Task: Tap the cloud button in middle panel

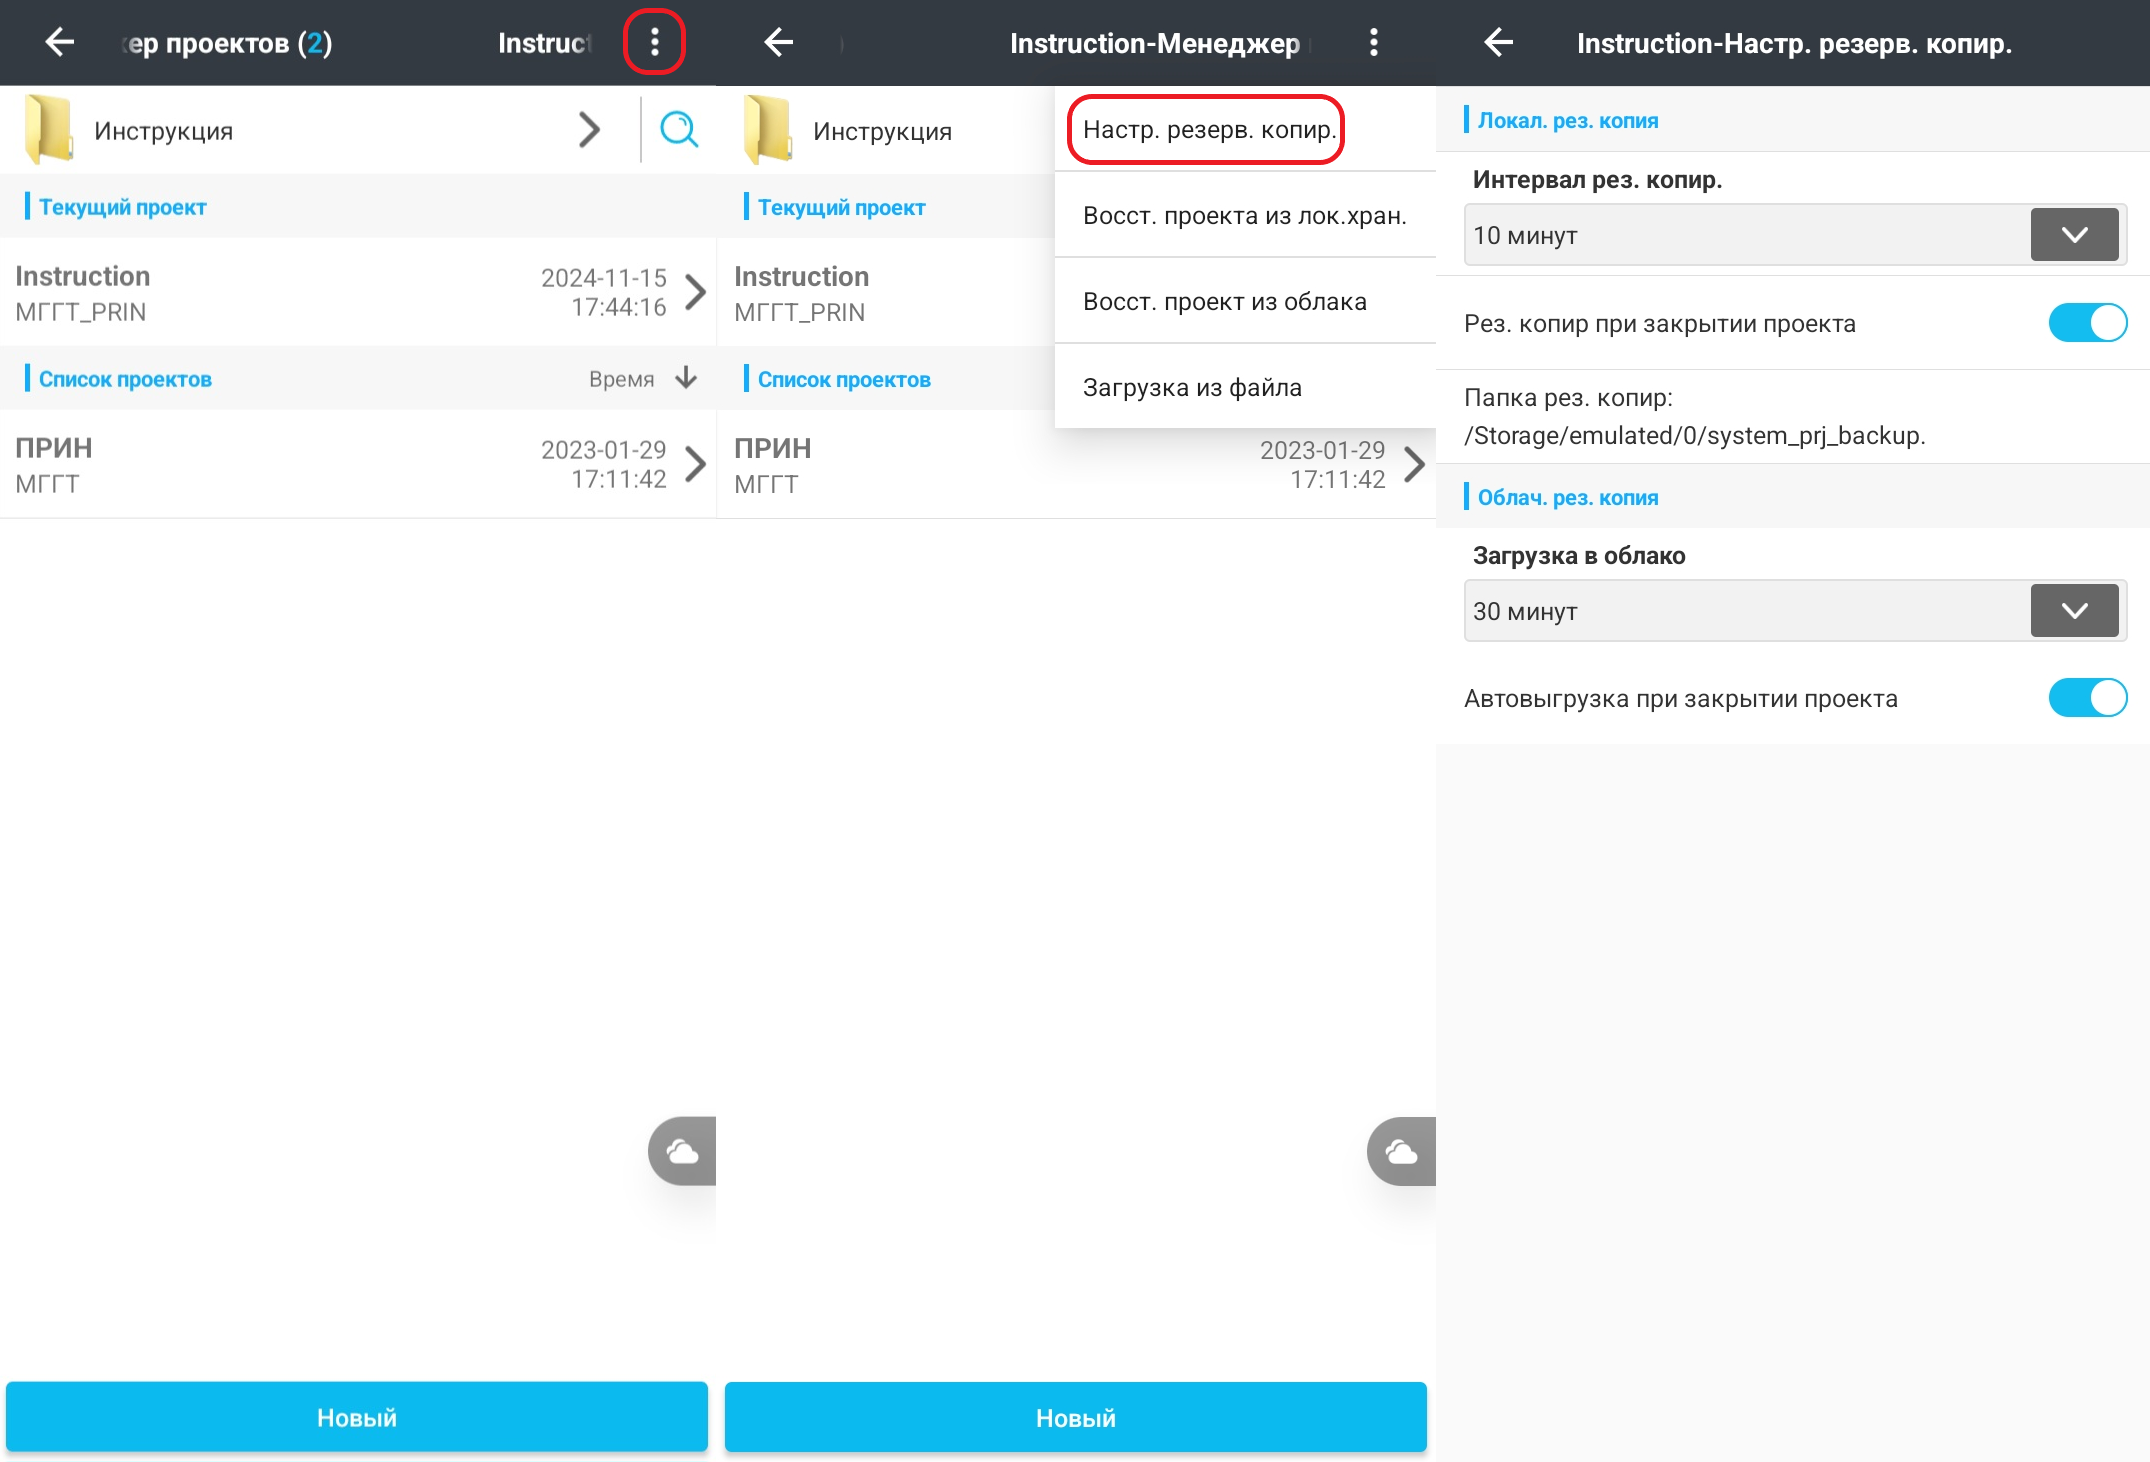Action: pyautogui.click(x=1402, y=1151)
